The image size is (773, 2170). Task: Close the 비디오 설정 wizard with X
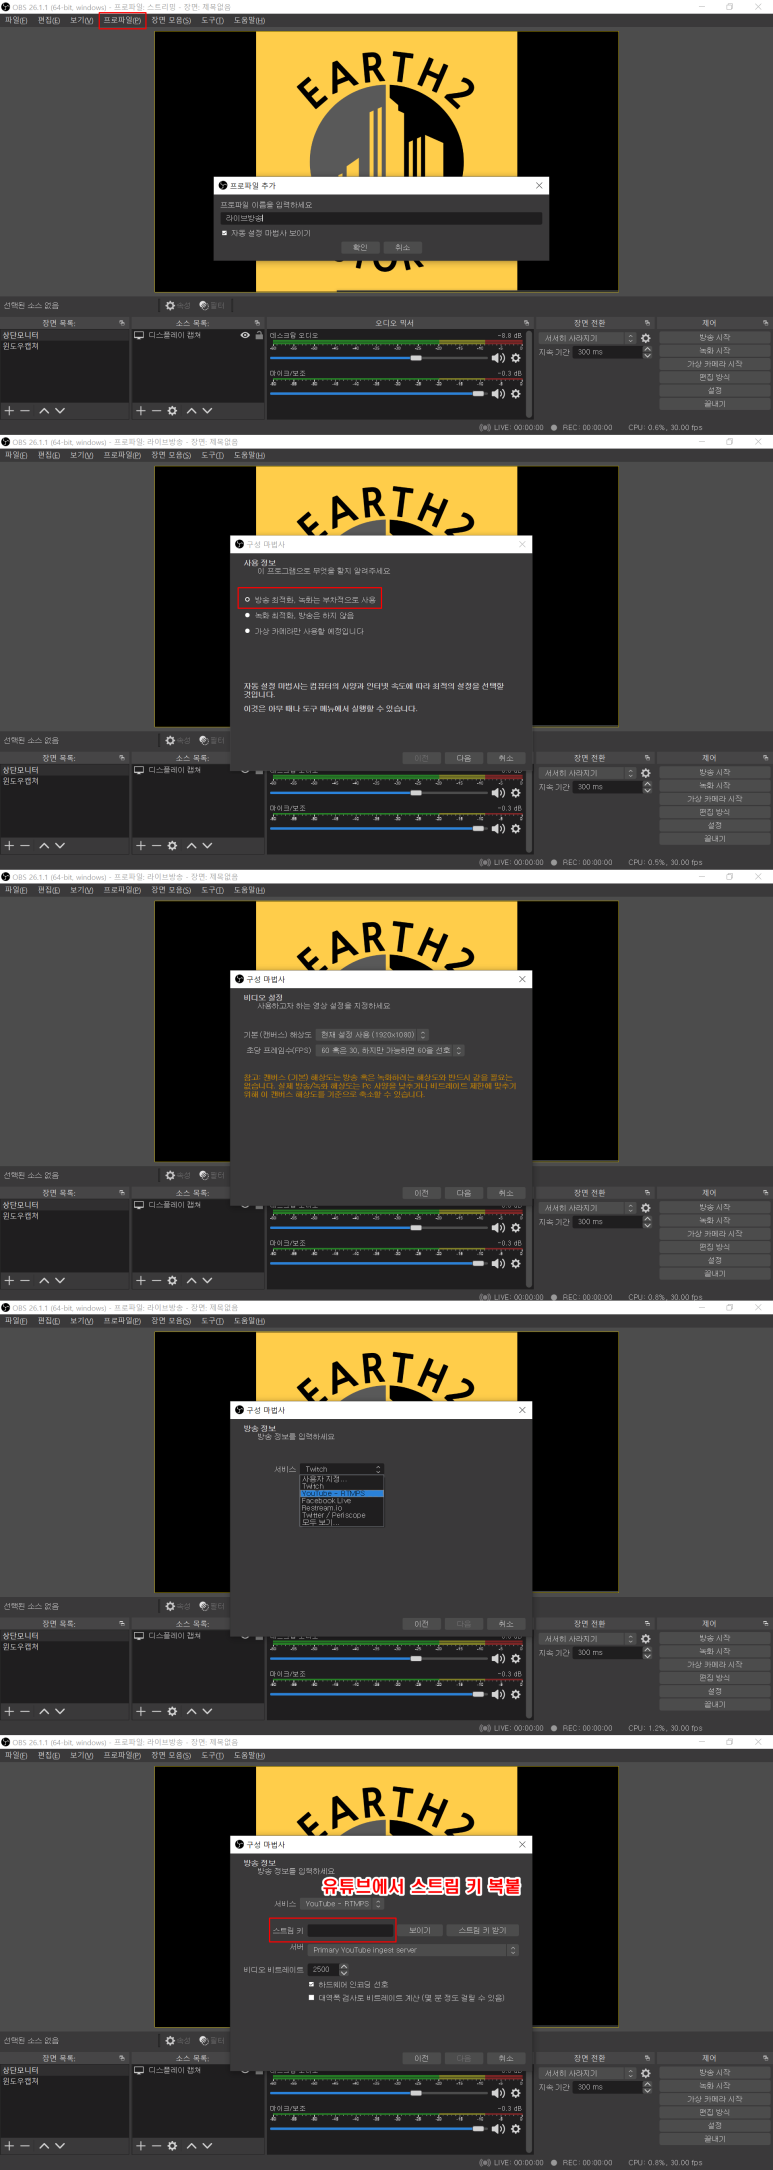(522, 979)
